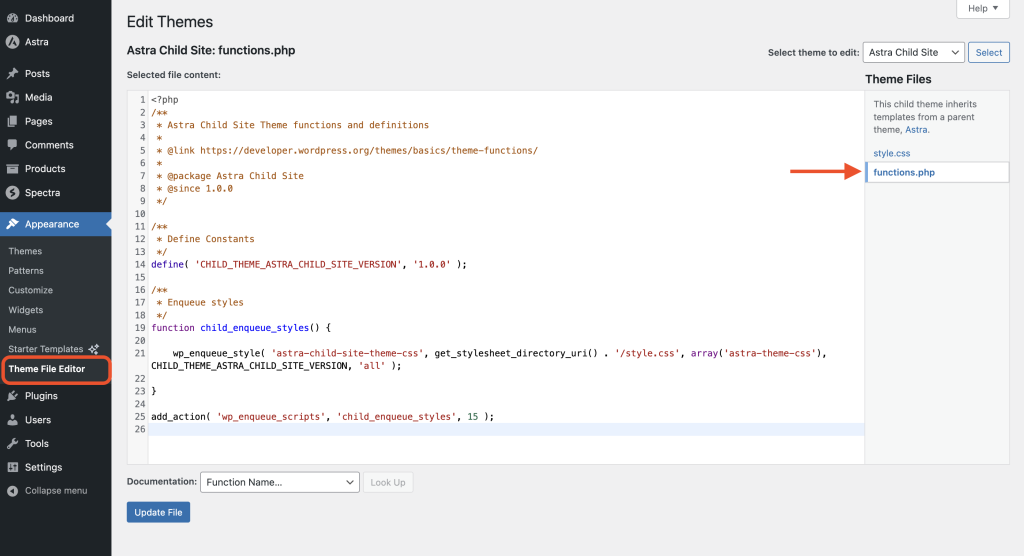Open the Patterns submenu item

point(25,270)
